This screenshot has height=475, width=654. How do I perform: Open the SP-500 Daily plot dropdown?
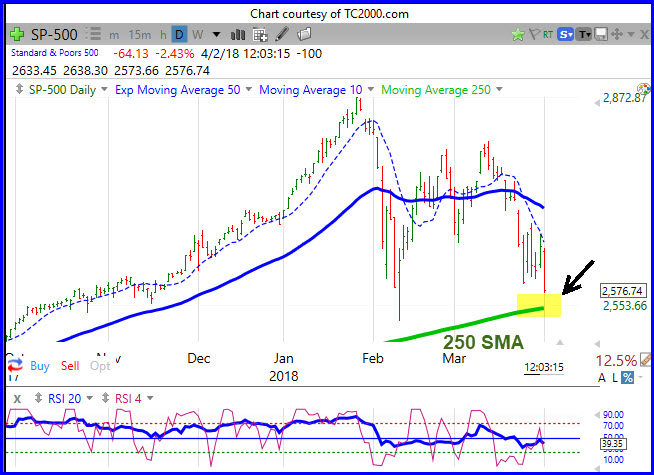pyautogui.click(x=105, y=89)
